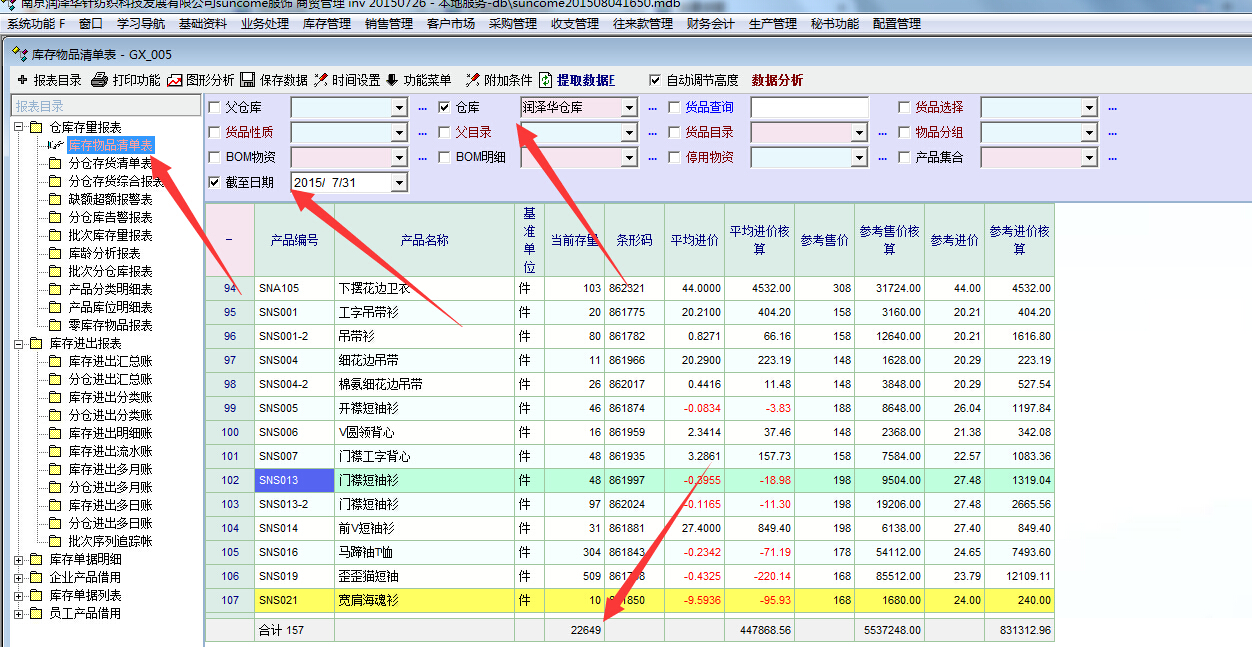This screenshot has height=647, width=1252.
Task: Click the 附加条件 icon
Action: 472,80
